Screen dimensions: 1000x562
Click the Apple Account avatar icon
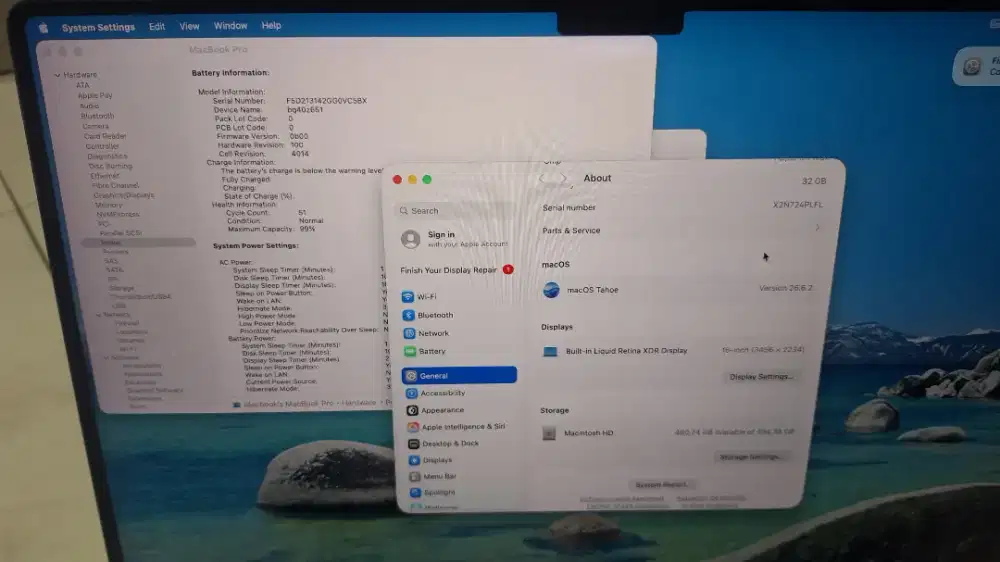coord(410,239)
